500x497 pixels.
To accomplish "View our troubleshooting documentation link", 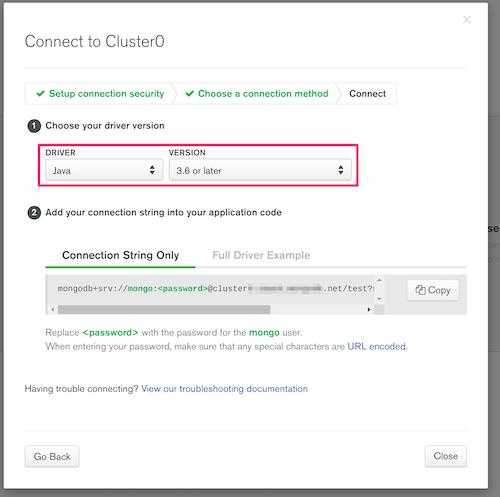I will 224,389.
